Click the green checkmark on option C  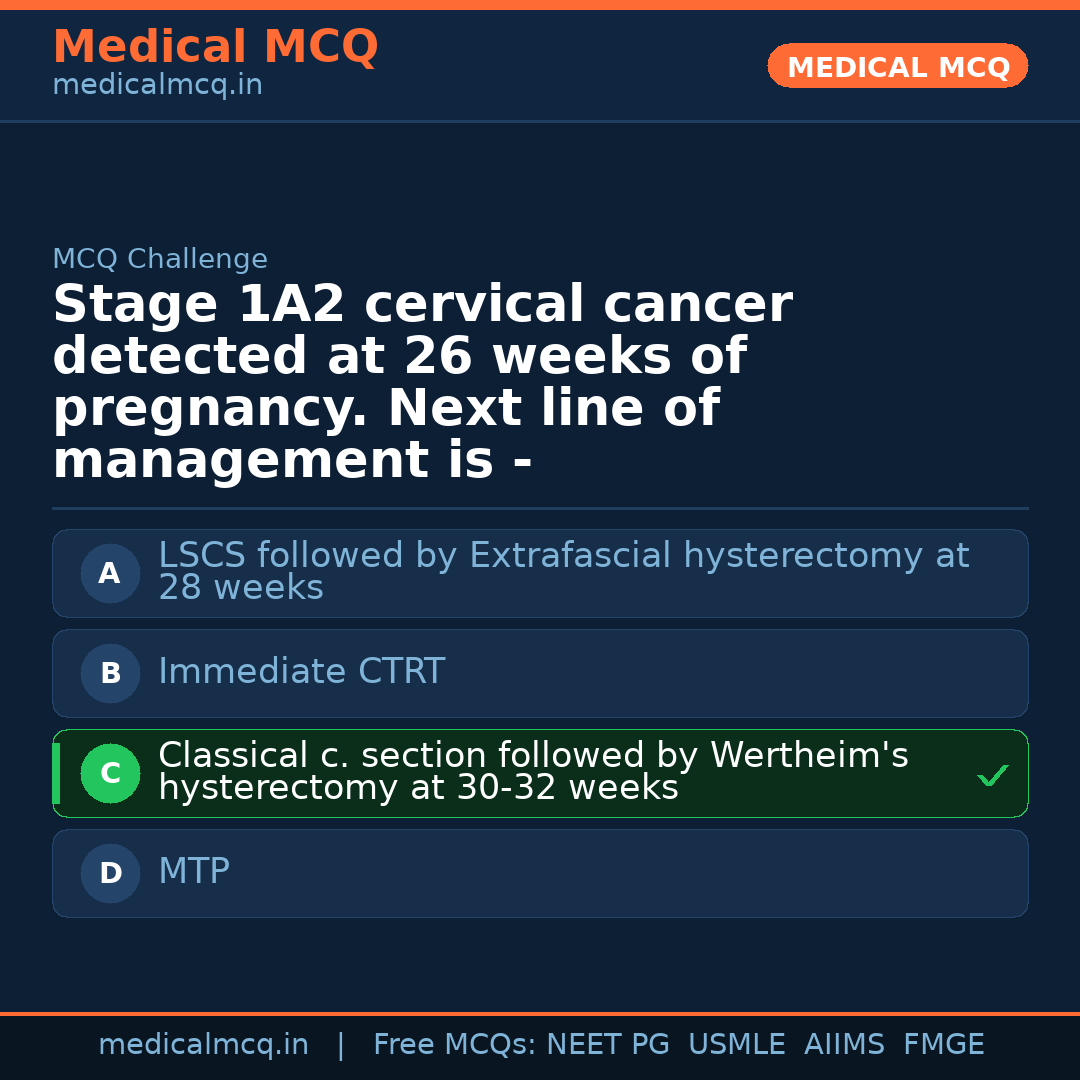(992, 775)
